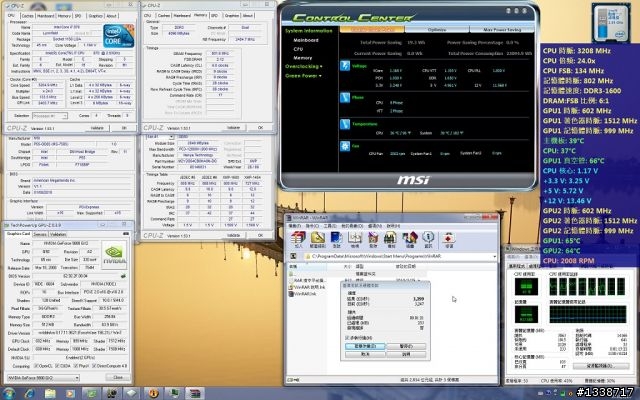
Task: Open the Slot #1 dropdown in CPU-Z SPD window
Action: 160,137
